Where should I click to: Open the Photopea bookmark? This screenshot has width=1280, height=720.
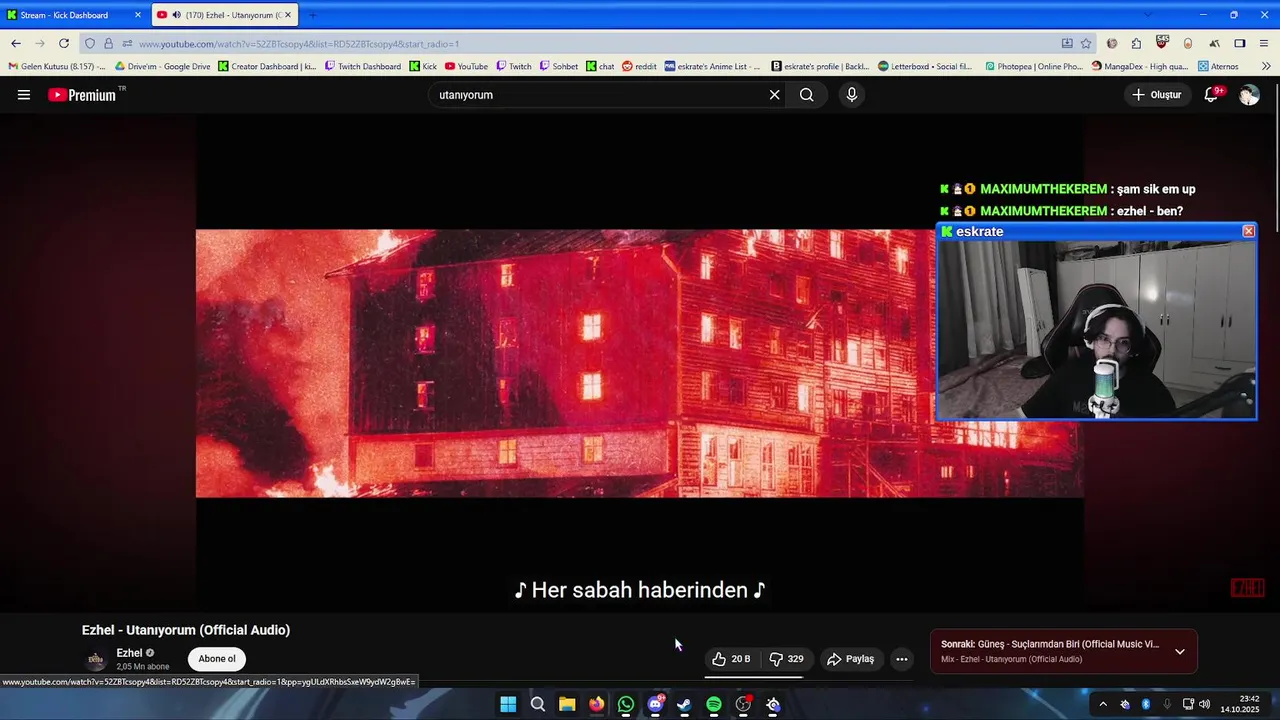coord(1034,67)
